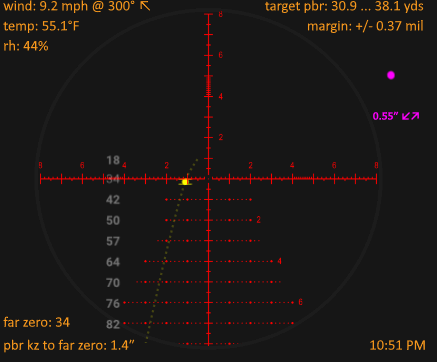This screenshot has width=437, height=362.
Task: Click the reticle center crosshair
Action: tap(209, 179)
